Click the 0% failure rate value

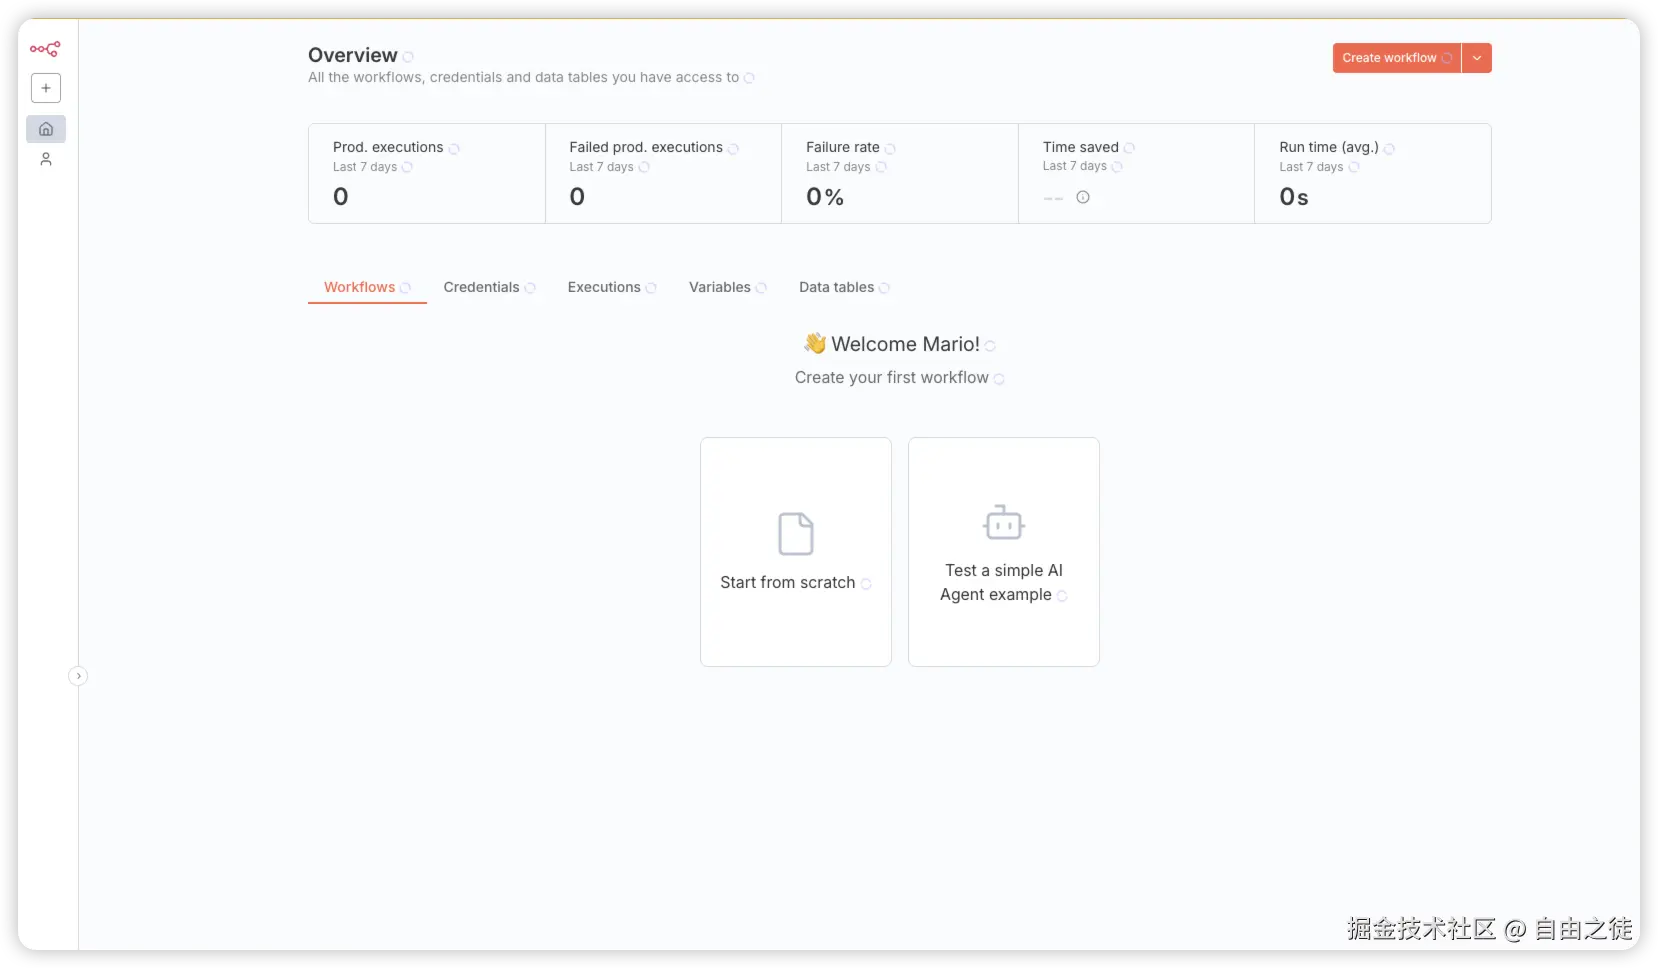tap(825, 197)
